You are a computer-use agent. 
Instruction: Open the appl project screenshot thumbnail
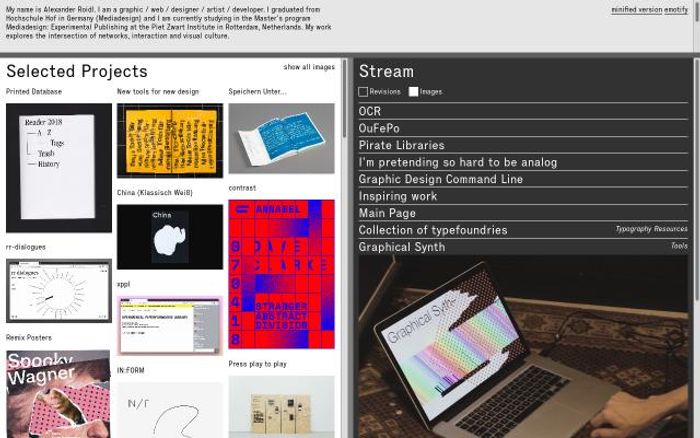click(169, 325)
